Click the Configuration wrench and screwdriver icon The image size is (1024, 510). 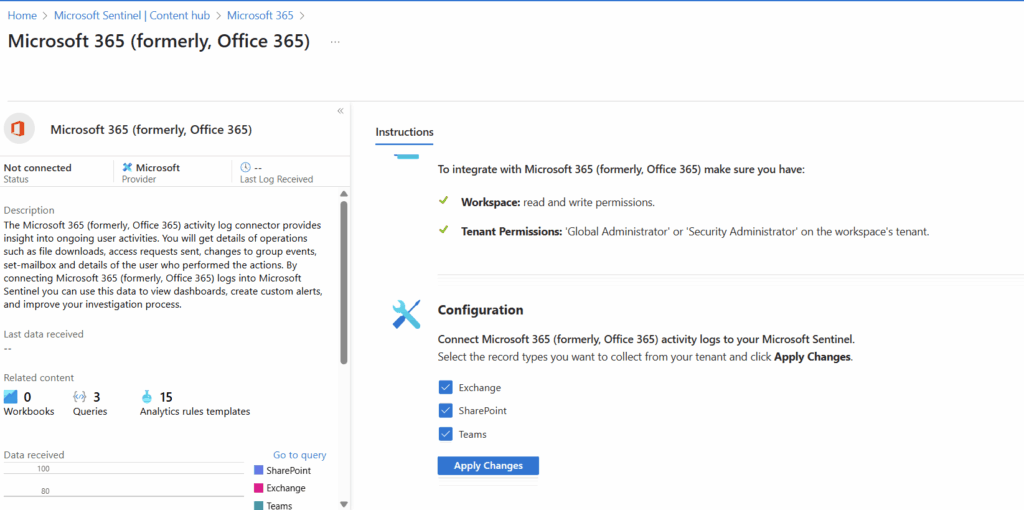406,314
